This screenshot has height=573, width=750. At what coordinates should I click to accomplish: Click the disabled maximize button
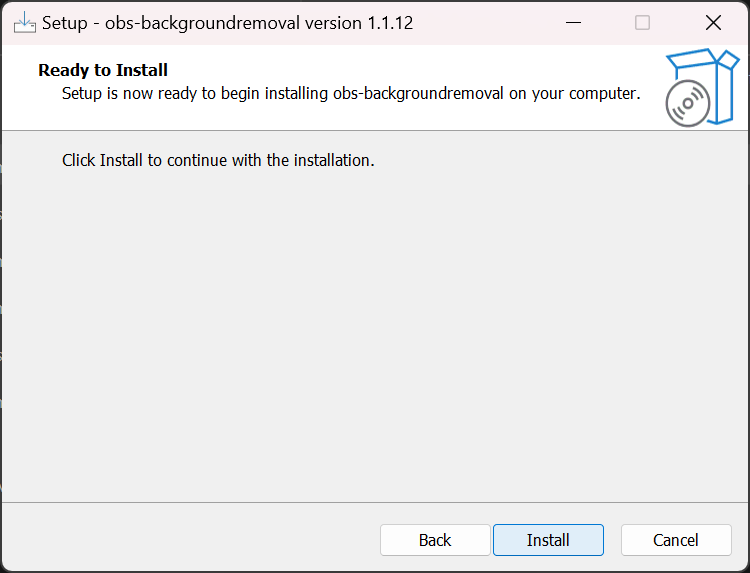[x=642, y=22]
